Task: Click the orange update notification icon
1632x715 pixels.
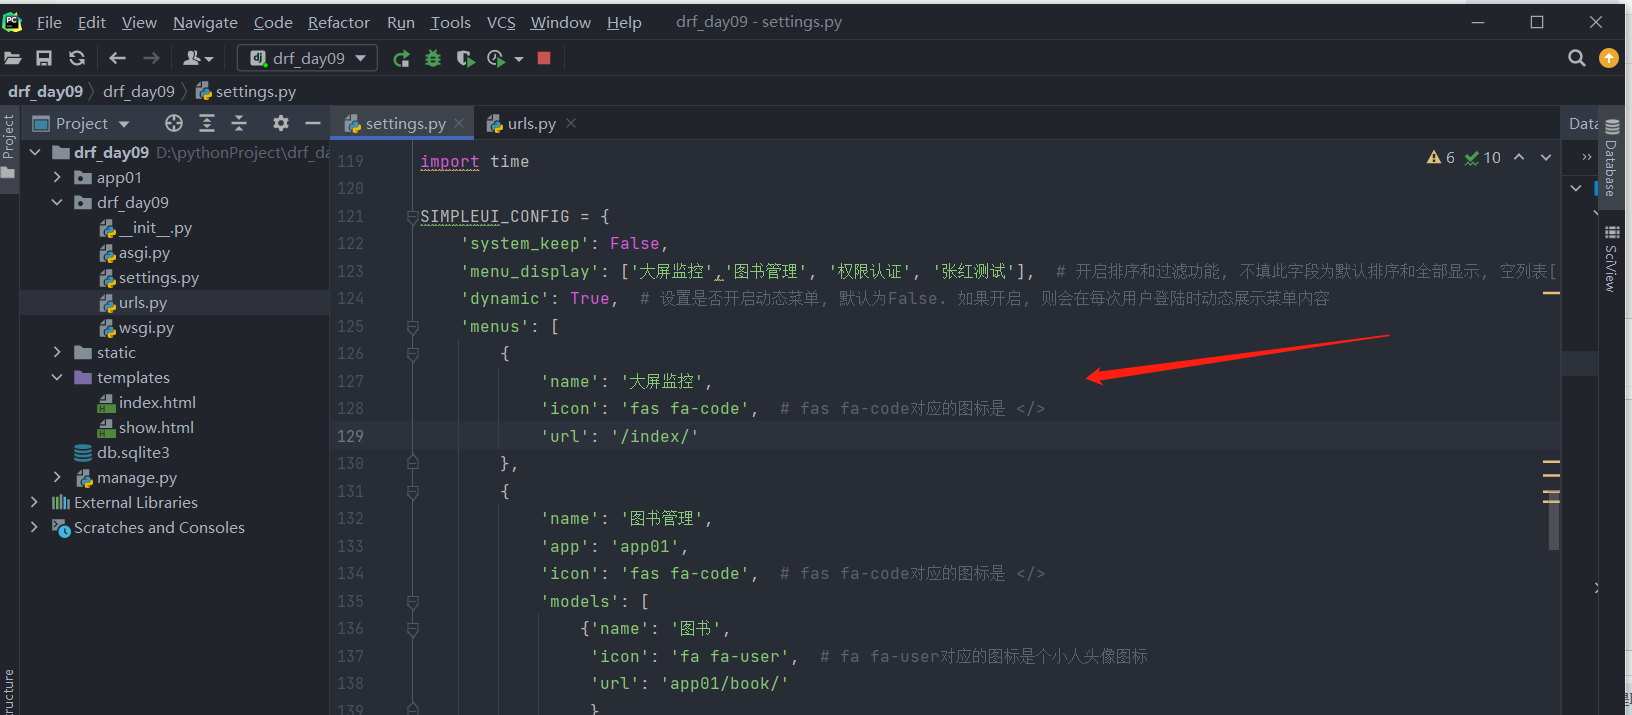Action: click(1609, 58)
